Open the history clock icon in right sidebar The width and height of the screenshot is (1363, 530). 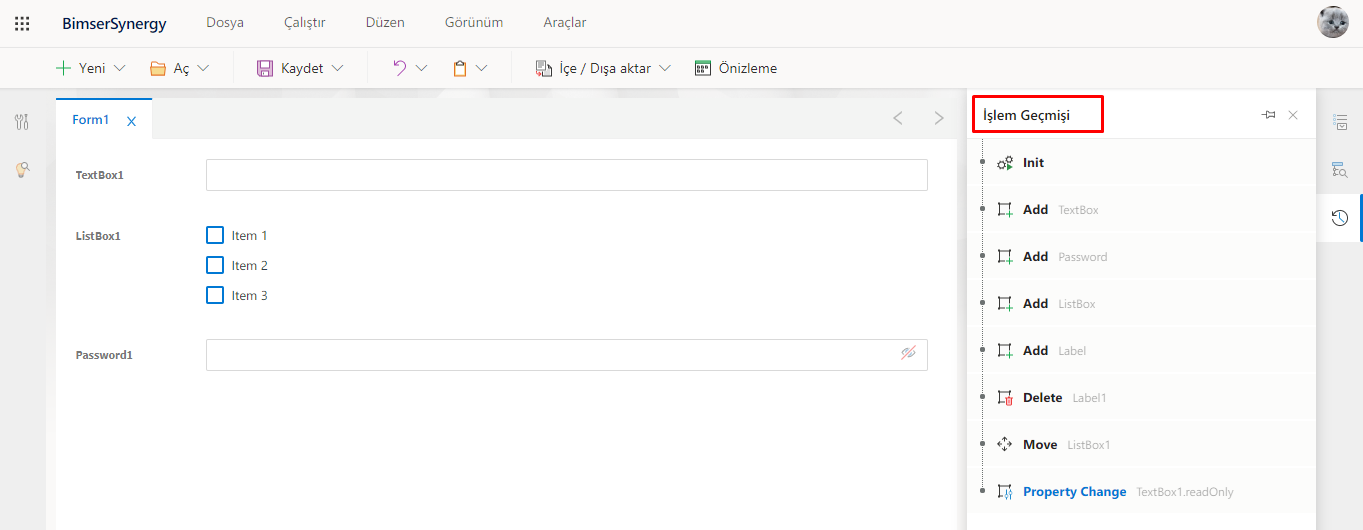pyautogui.click(x=1339, y=218)
